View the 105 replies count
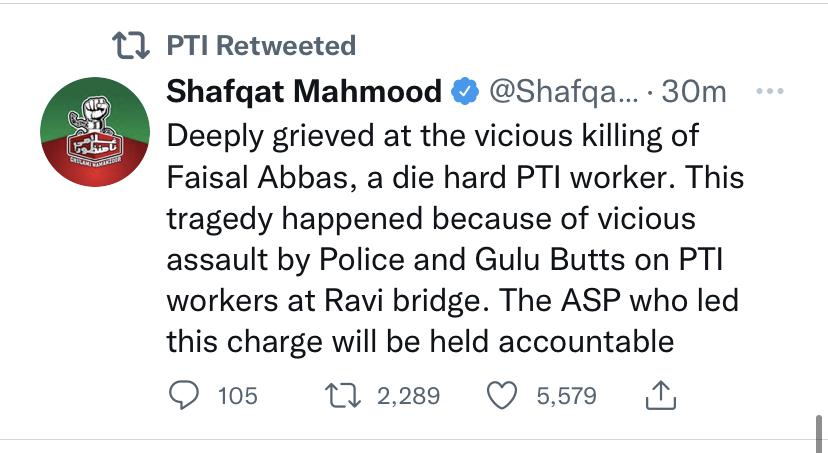The image size is (828, 453). 238,396
